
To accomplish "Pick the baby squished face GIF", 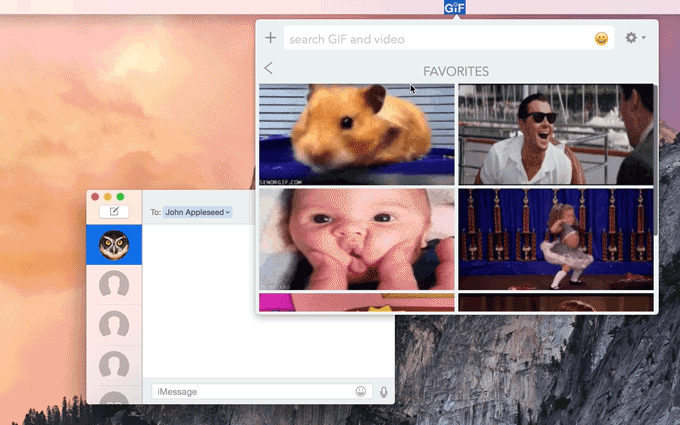I will (356, 240).
